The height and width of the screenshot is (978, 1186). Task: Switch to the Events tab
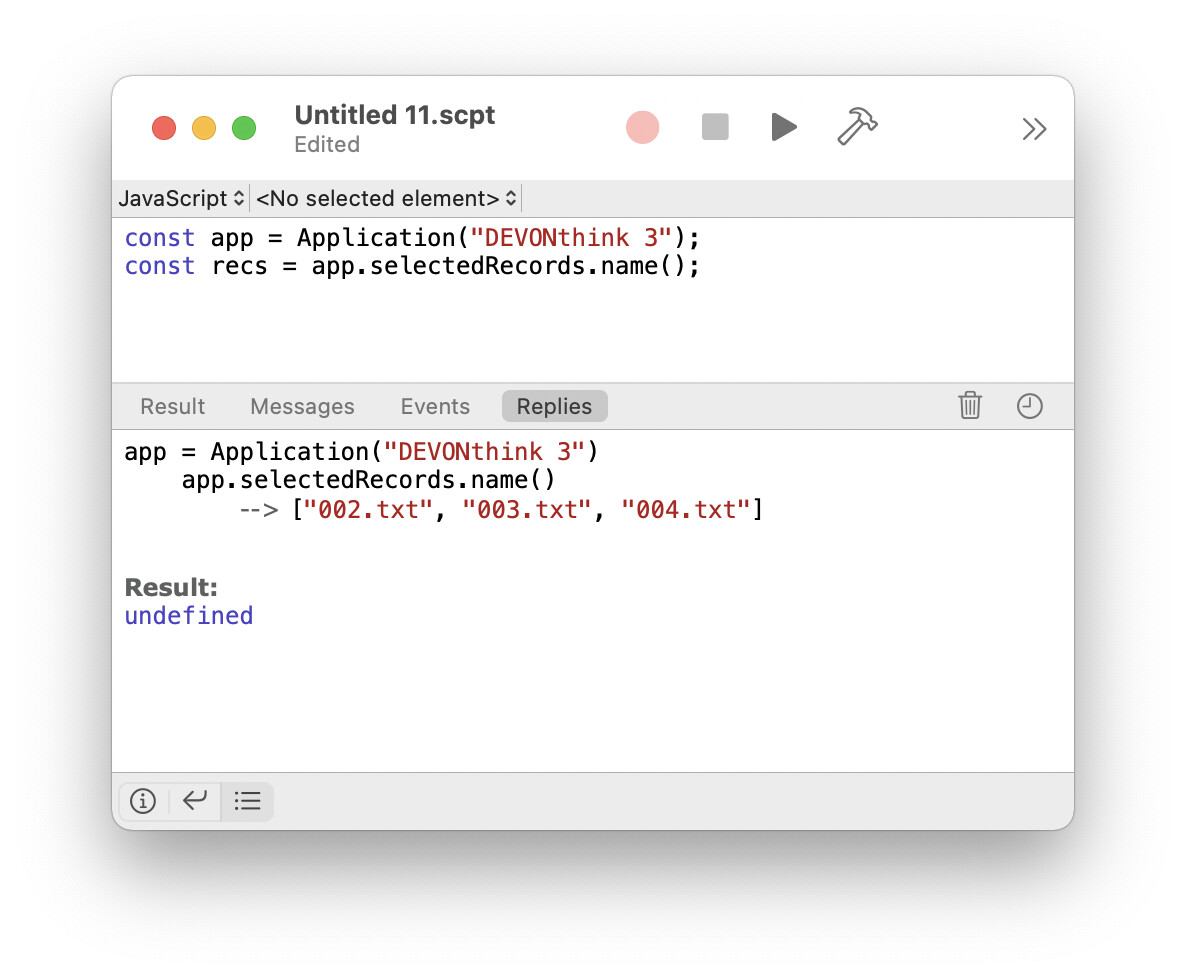[x=435, y=407]
